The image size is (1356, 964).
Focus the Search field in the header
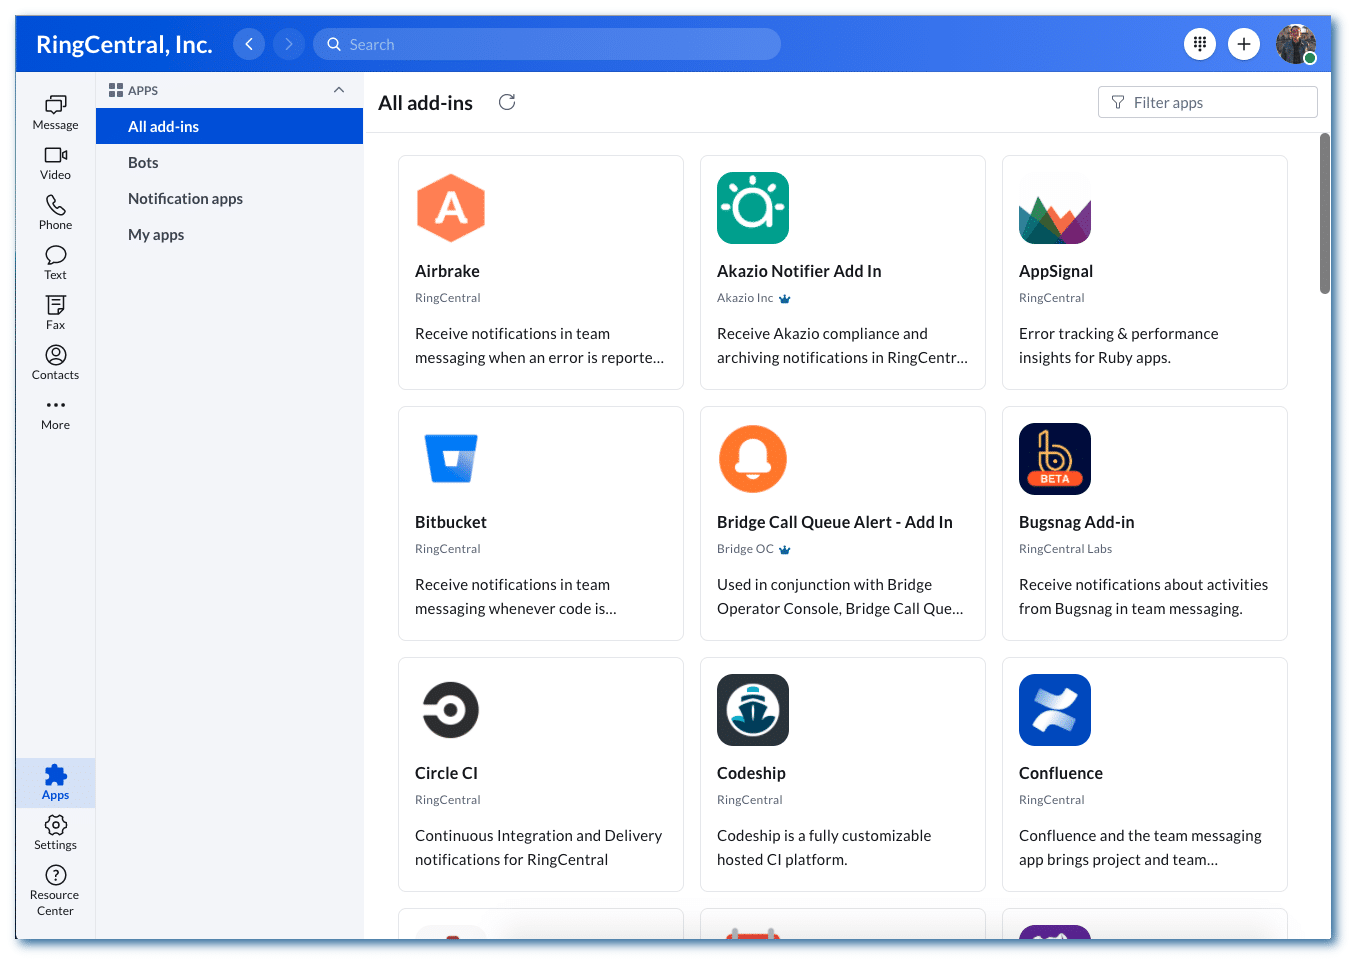tap(547, 44)
